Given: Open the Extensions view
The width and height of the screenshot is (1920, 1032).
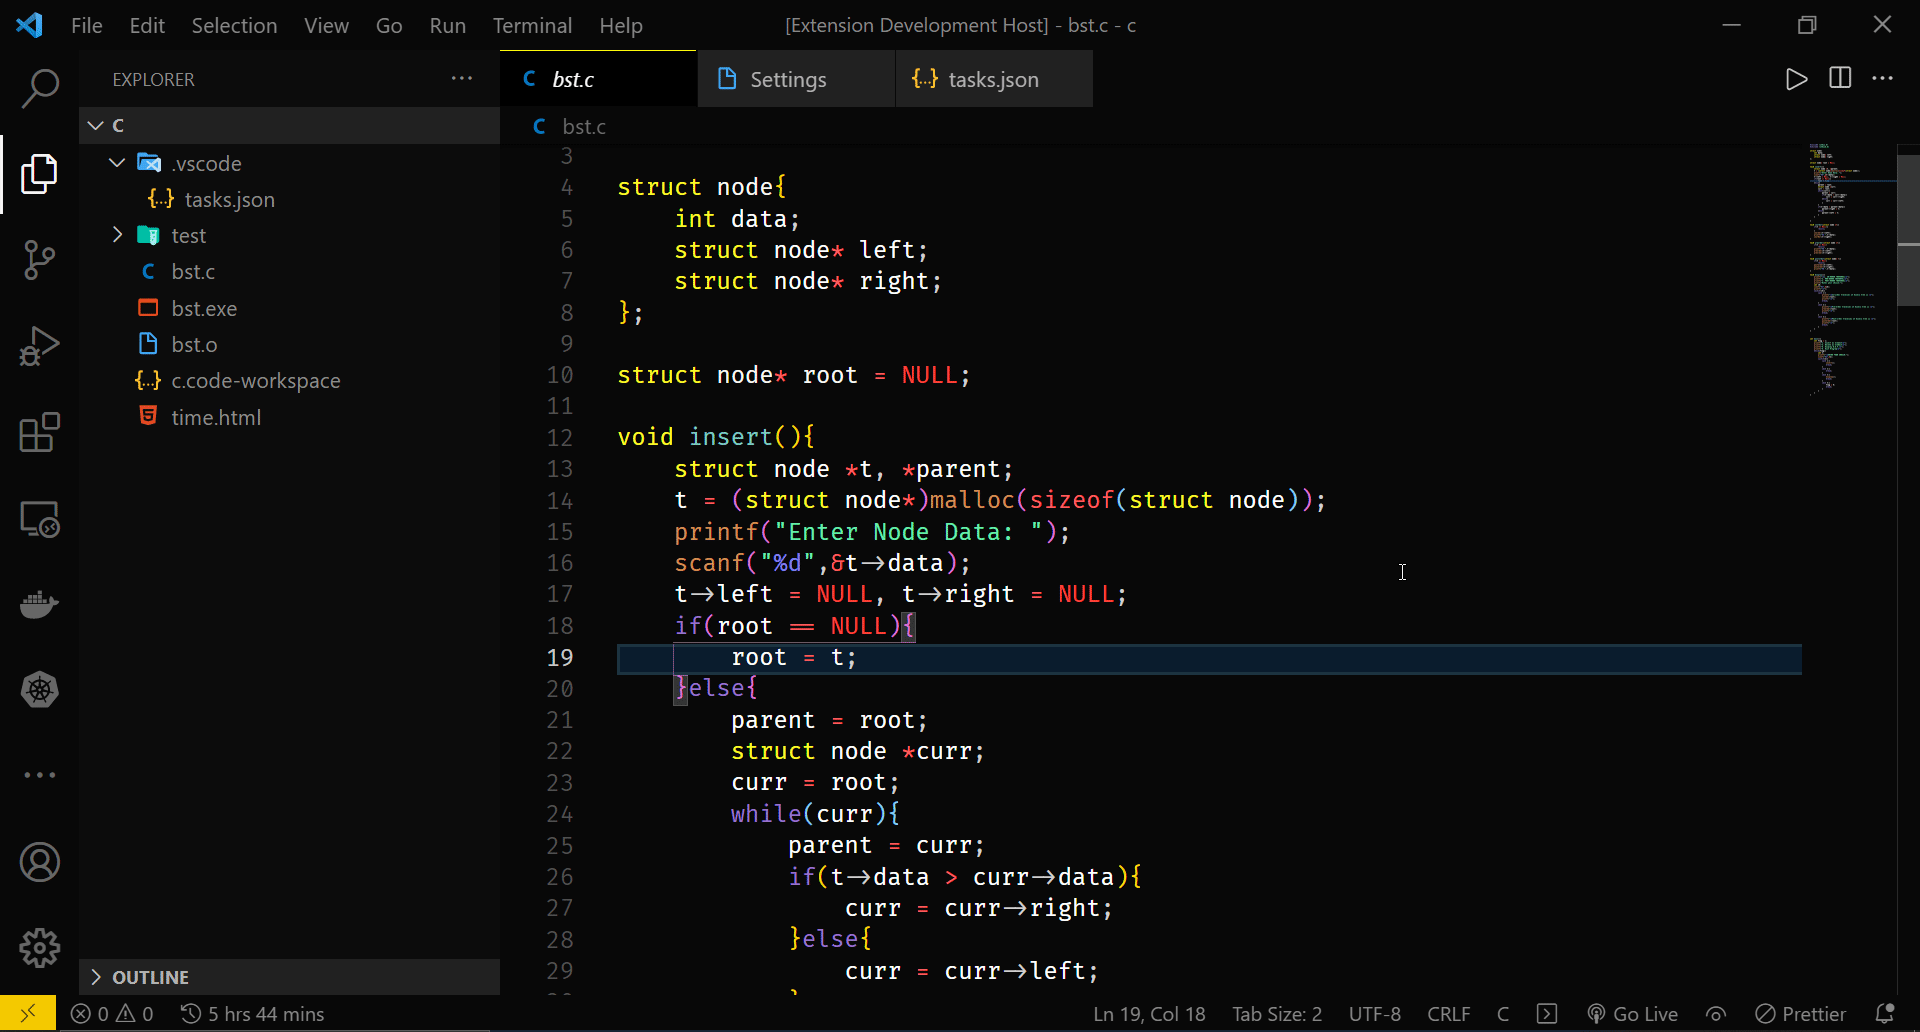Looking at the screenshot, I should tap(39, 432).
